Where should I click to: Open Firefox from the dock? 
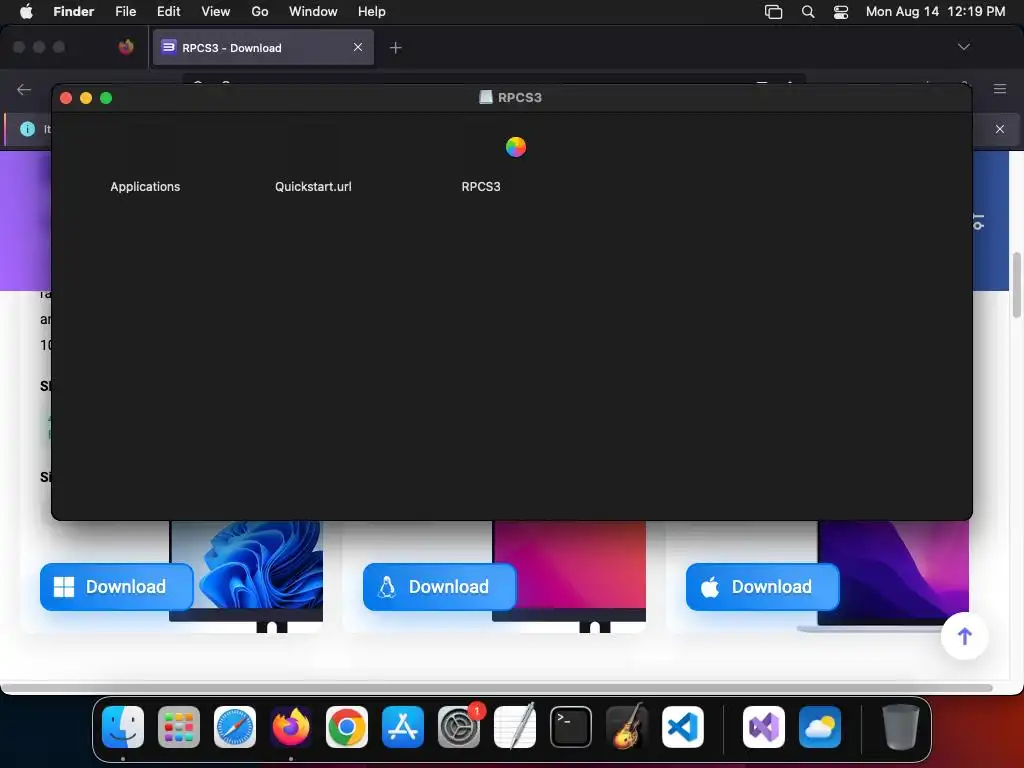[x=291, y=727]
